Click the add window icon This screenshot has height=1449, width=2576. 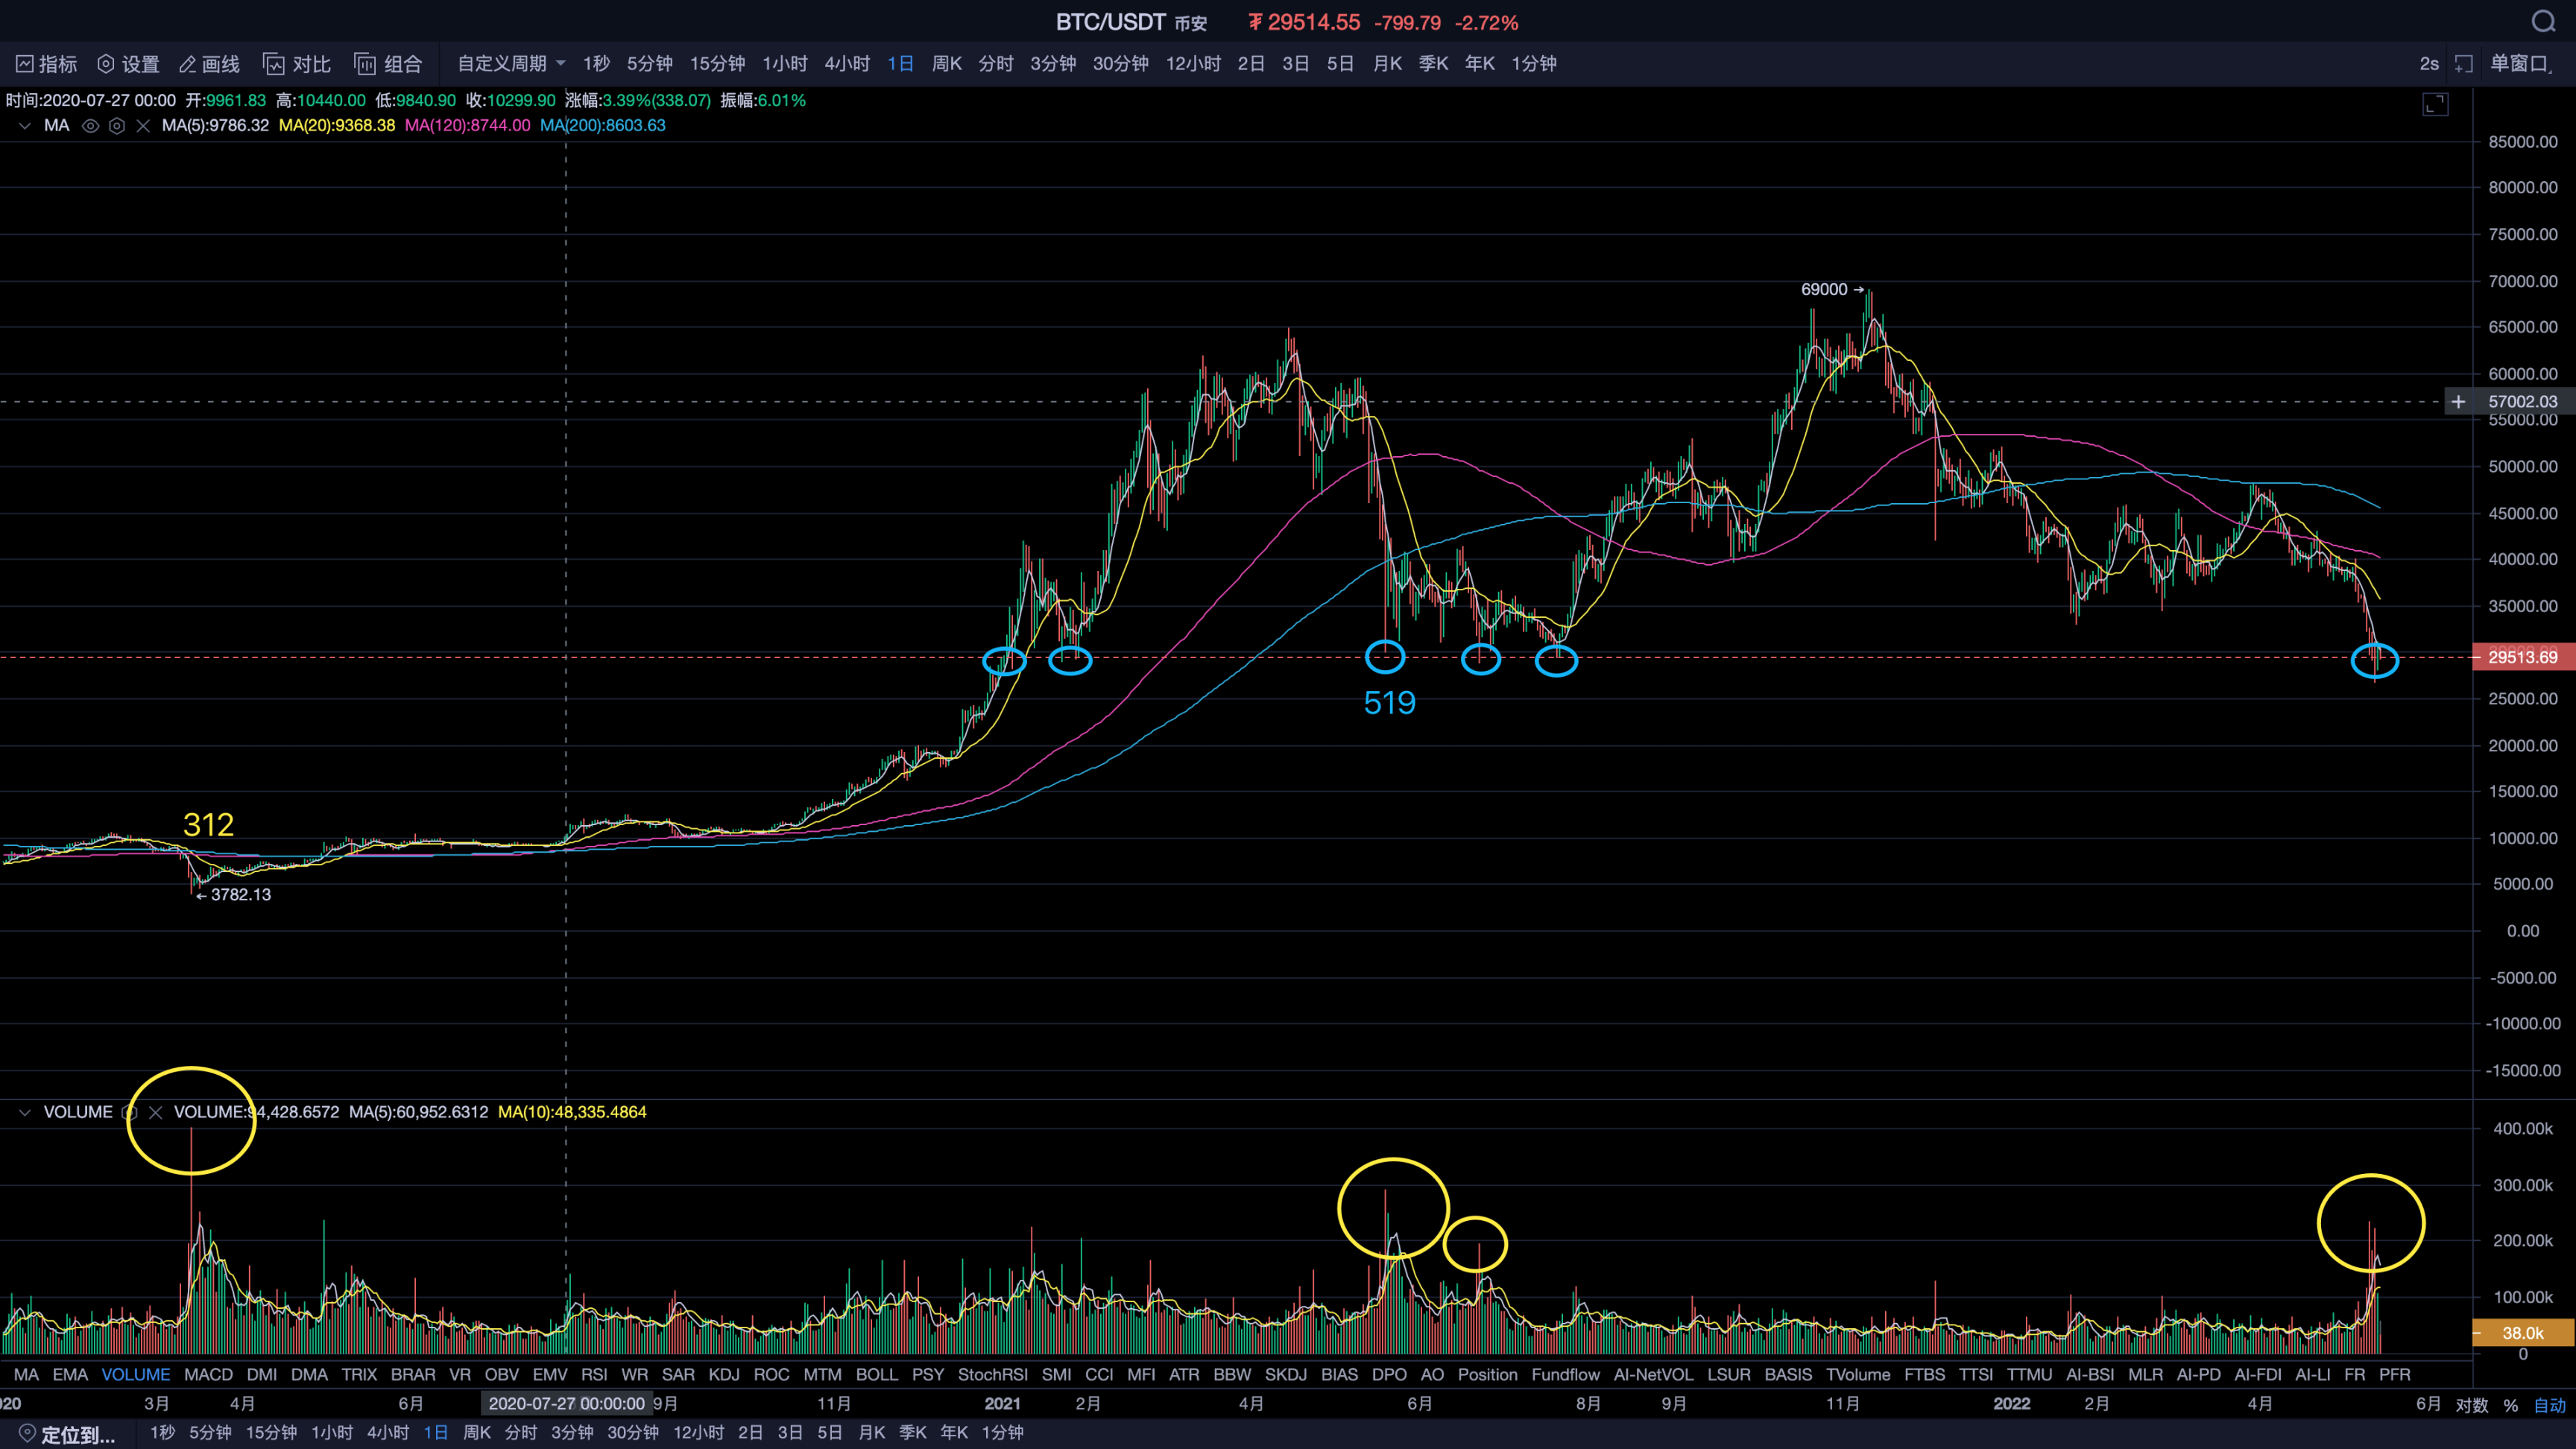click(2464, 64)
